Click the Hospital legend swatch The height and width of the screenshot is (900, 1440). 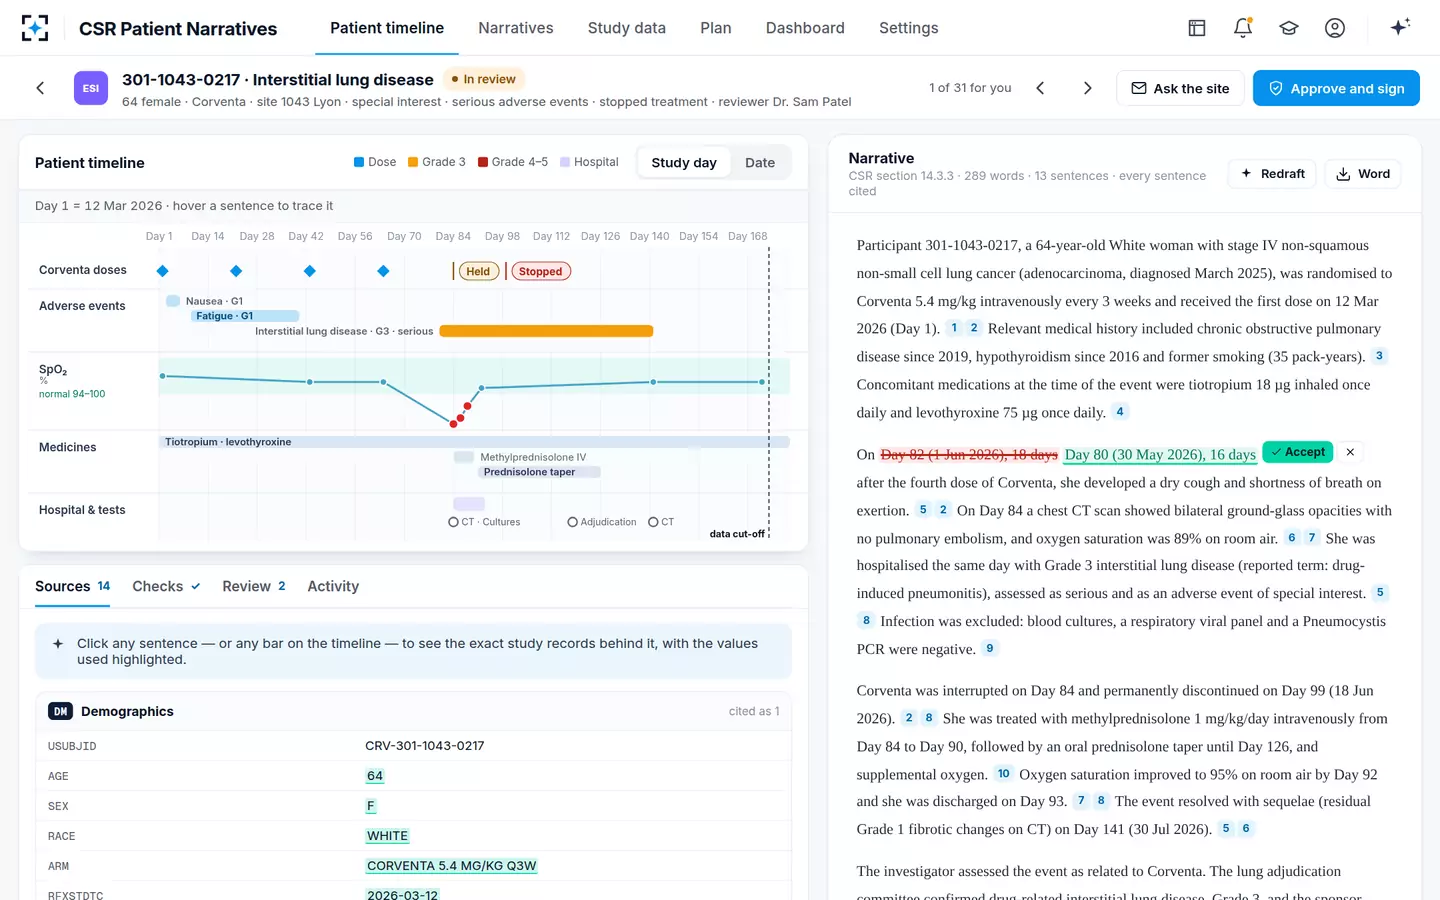point(565,162)
